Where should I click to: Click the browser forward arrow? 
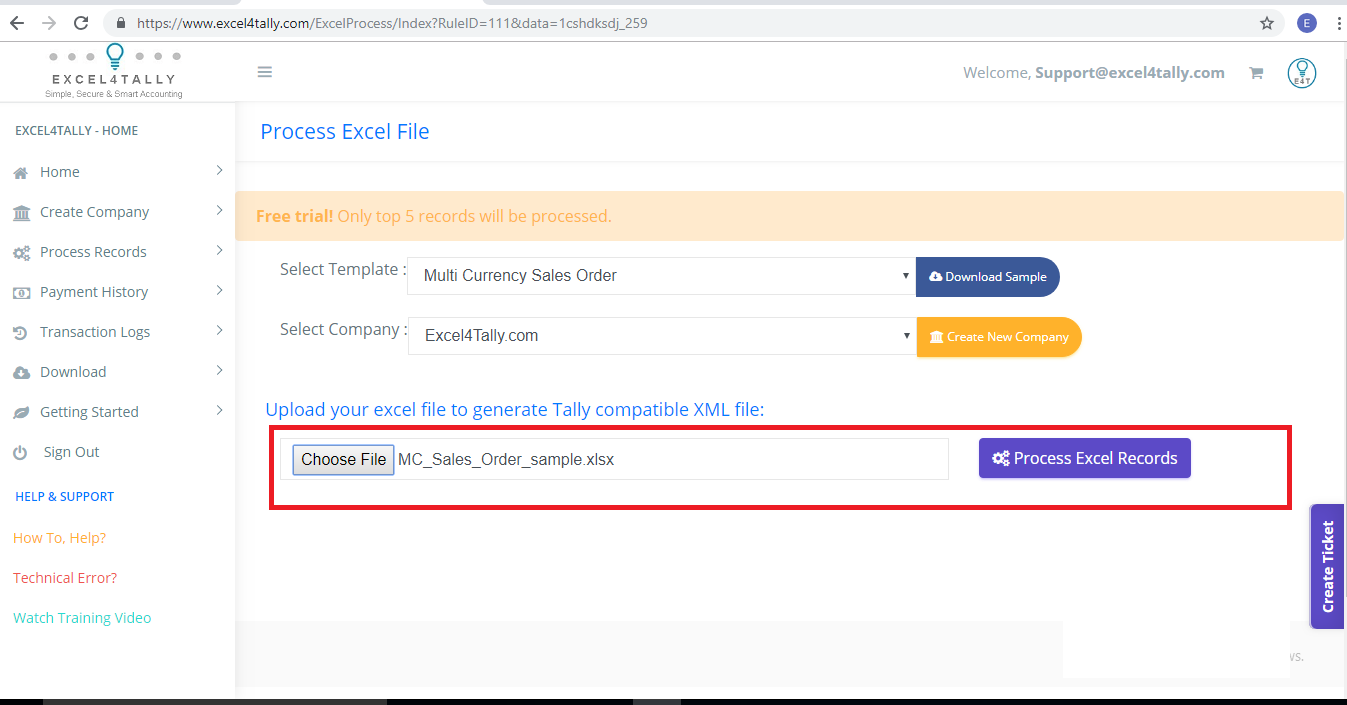[49, 22]
